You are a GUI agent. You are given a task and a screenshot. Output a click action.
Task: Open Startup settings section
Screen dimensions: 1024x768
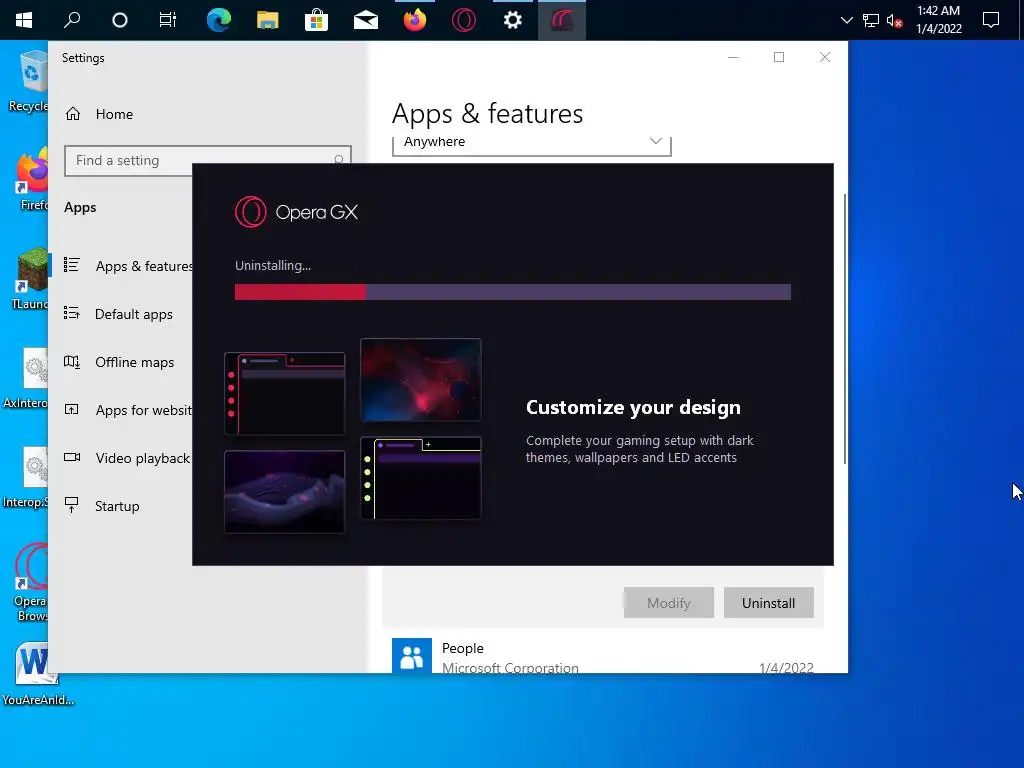pos(102,506)
